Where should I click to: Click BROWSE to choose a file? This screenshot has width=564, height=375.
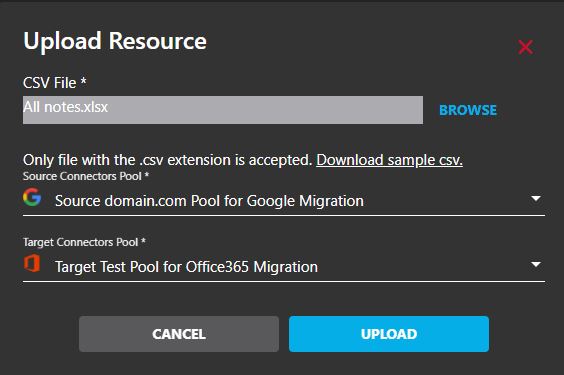468,110
